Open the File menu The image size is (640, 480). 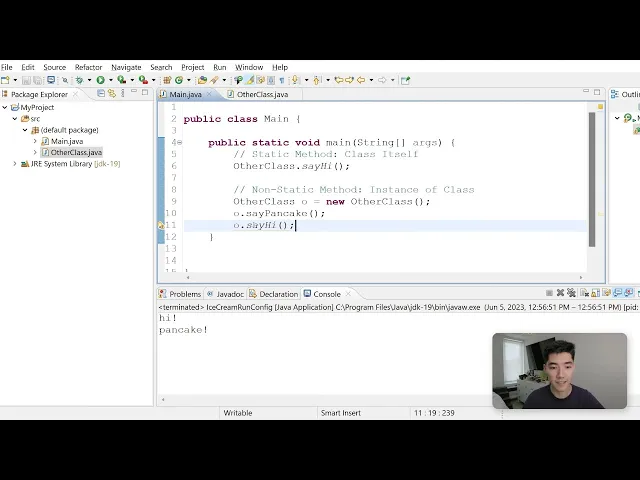click(x=7, y=67)
